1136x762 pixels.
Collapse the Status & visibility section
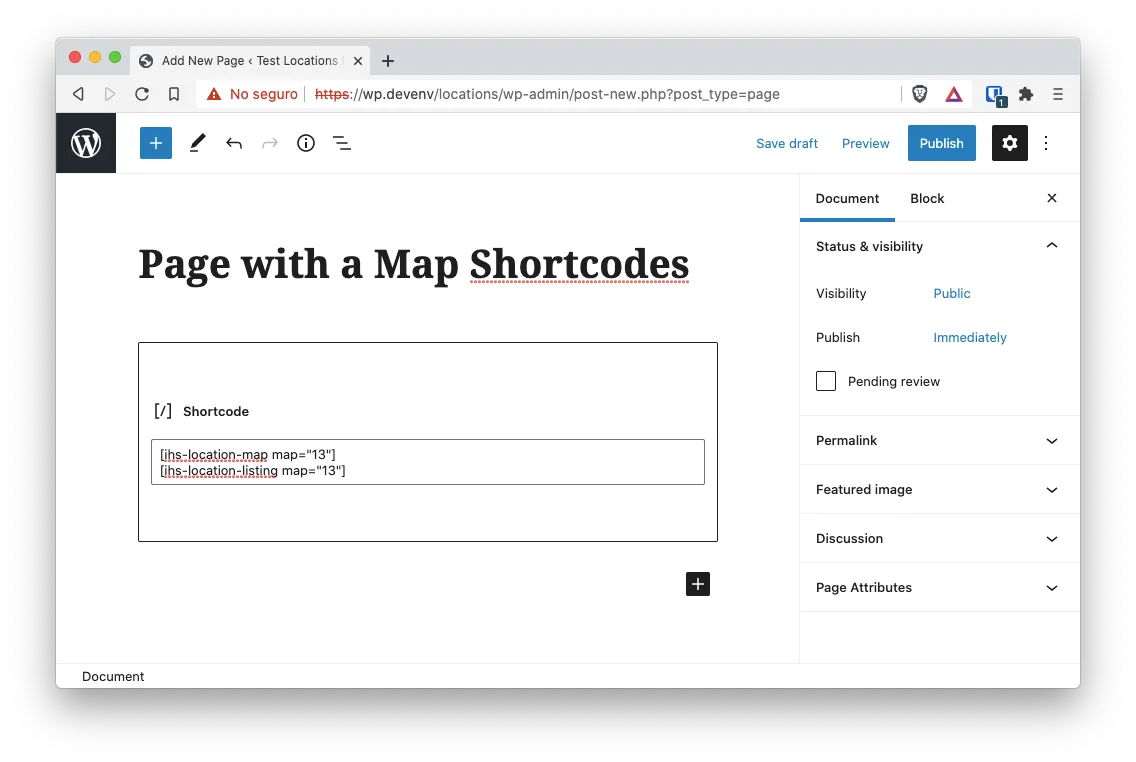pos(1052,246)
